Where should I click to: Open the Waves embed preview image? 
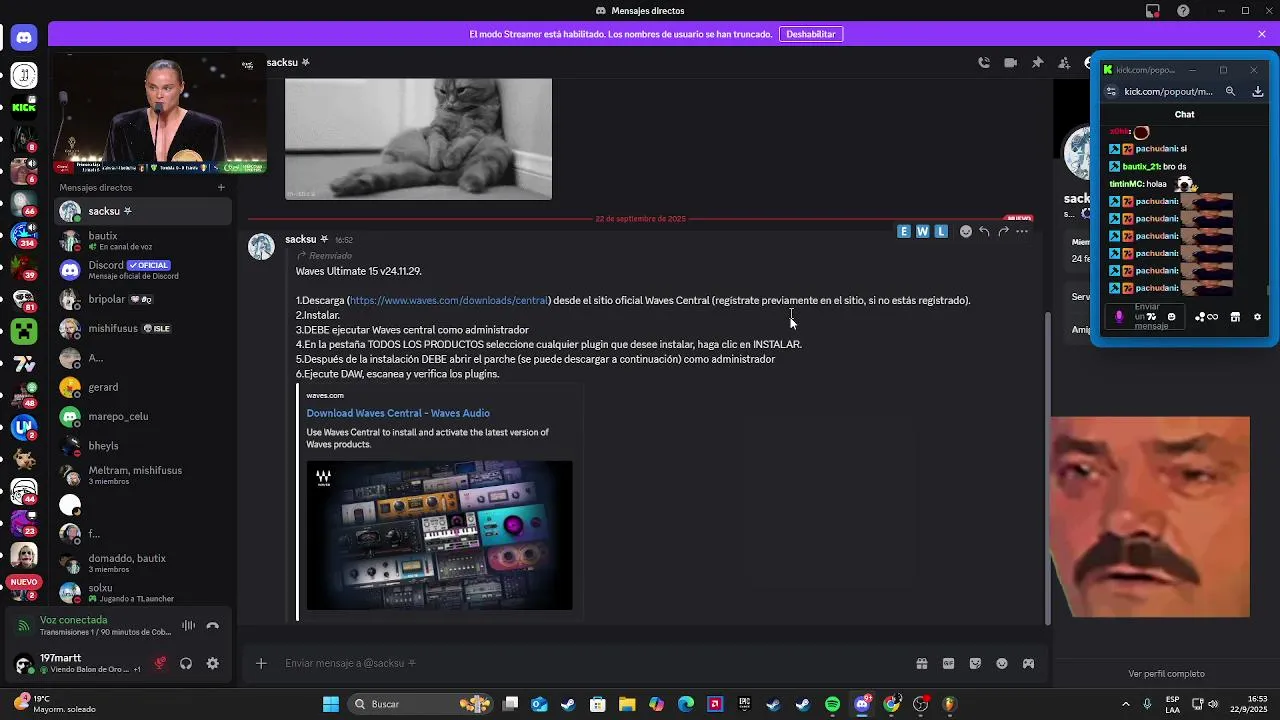(x=440, y=535)
